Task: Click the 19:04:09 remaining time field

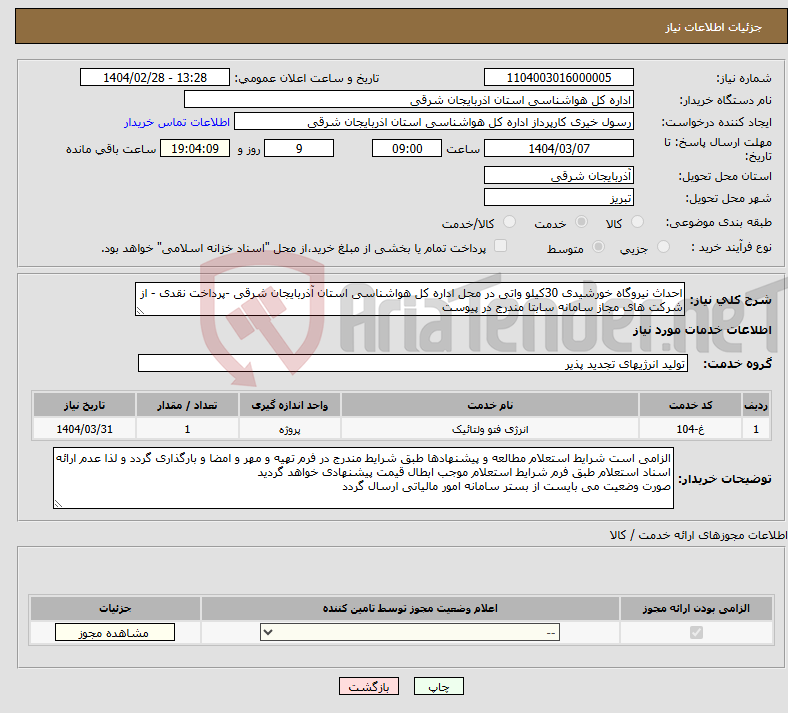Action: (x=195, y=148)
